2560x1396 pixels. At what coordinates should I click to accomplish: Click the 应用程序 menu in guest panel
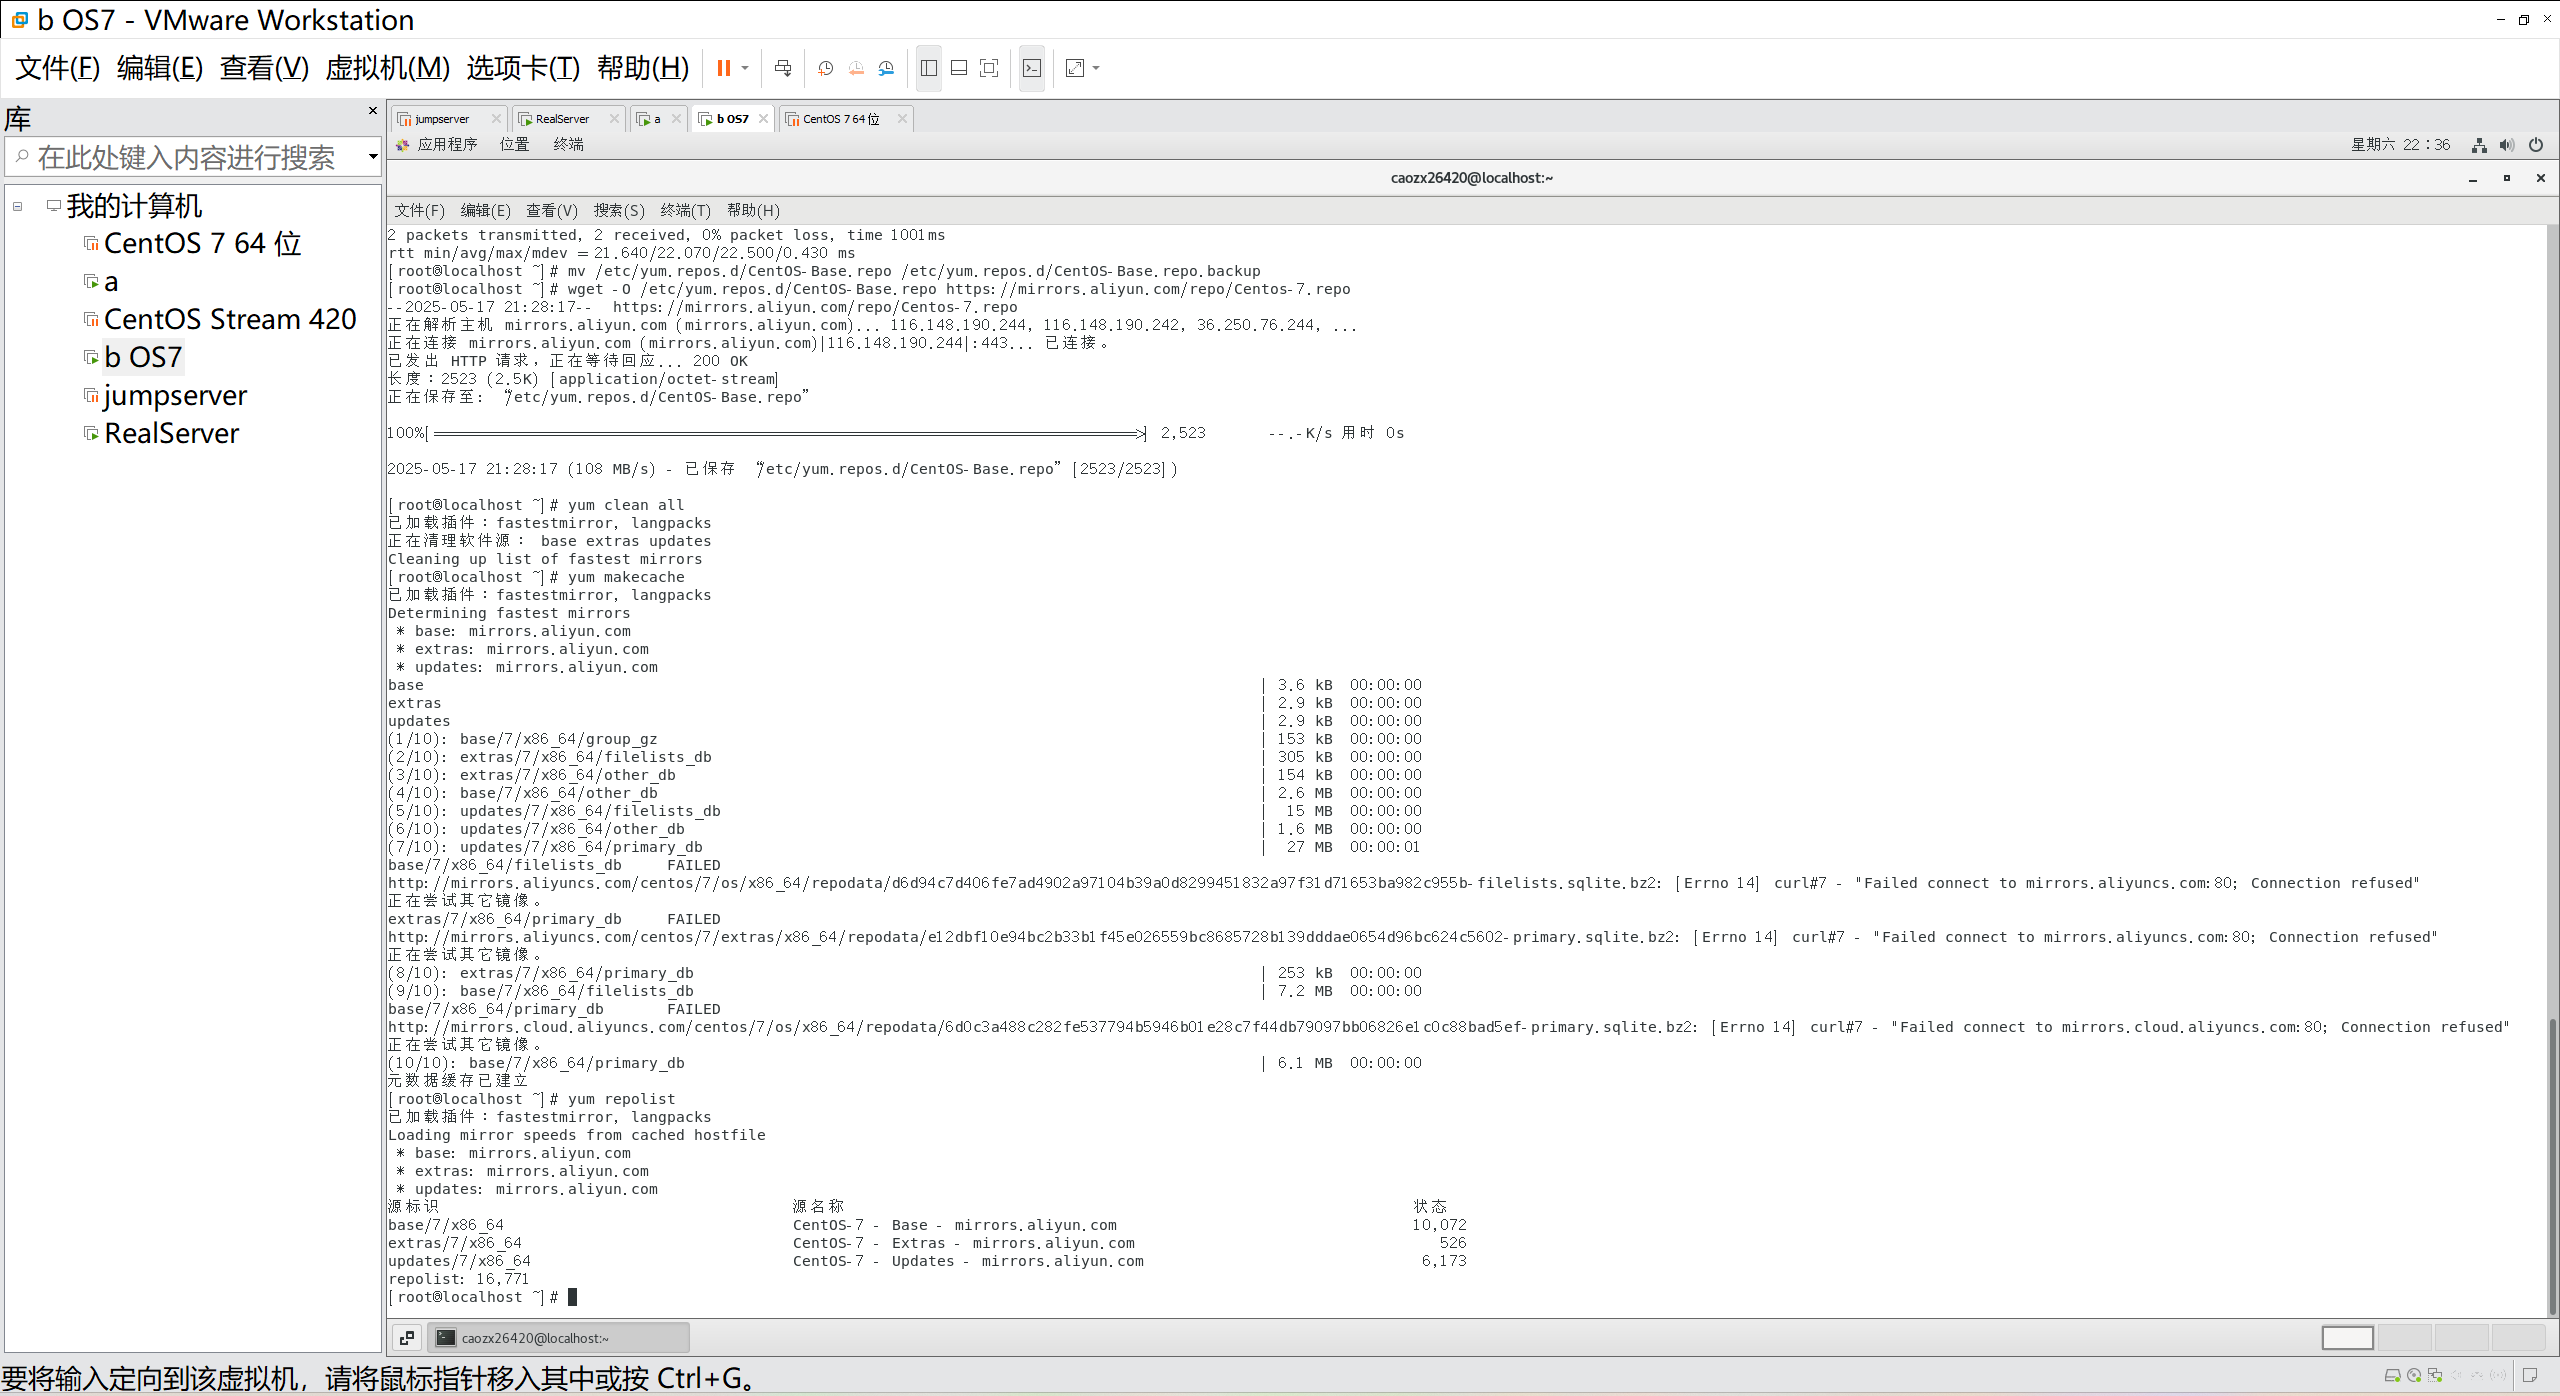click(x=446, y=145)
